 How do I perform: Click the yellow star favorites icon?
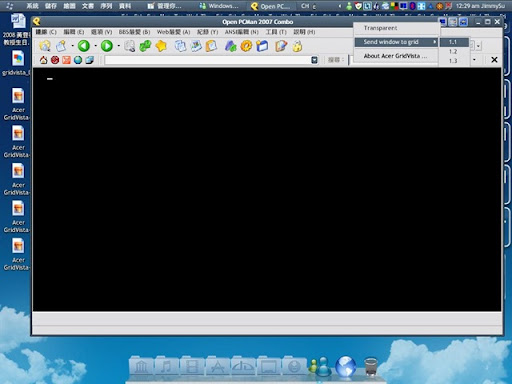(x=161, y=46)
